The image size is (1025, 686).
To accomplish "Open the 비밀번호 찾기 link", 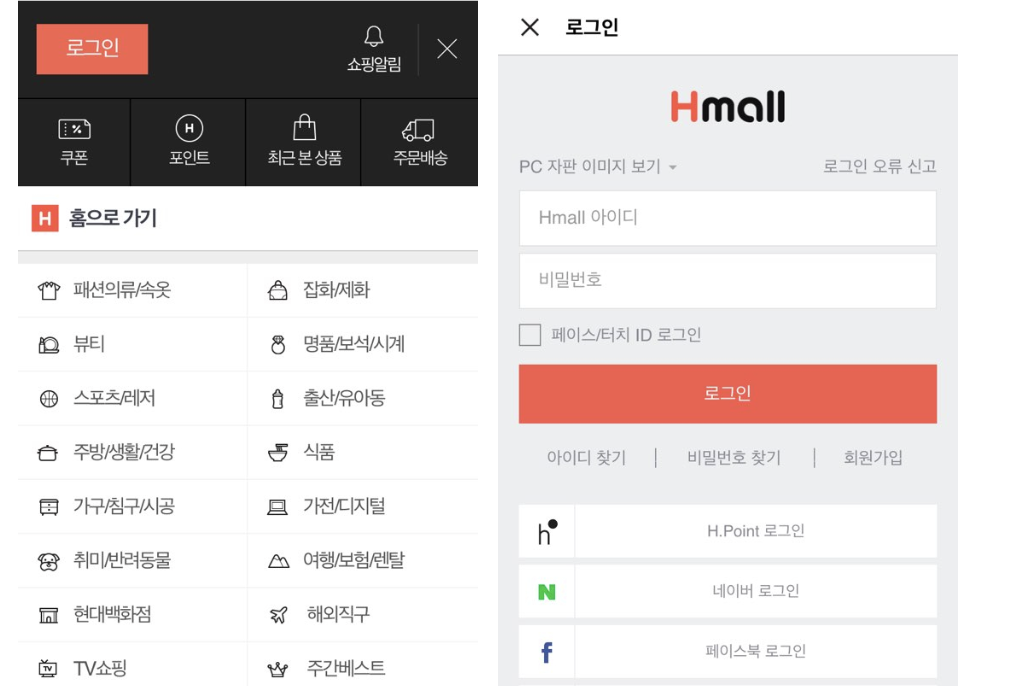I will pyautogui.click(x=734, y=458).
